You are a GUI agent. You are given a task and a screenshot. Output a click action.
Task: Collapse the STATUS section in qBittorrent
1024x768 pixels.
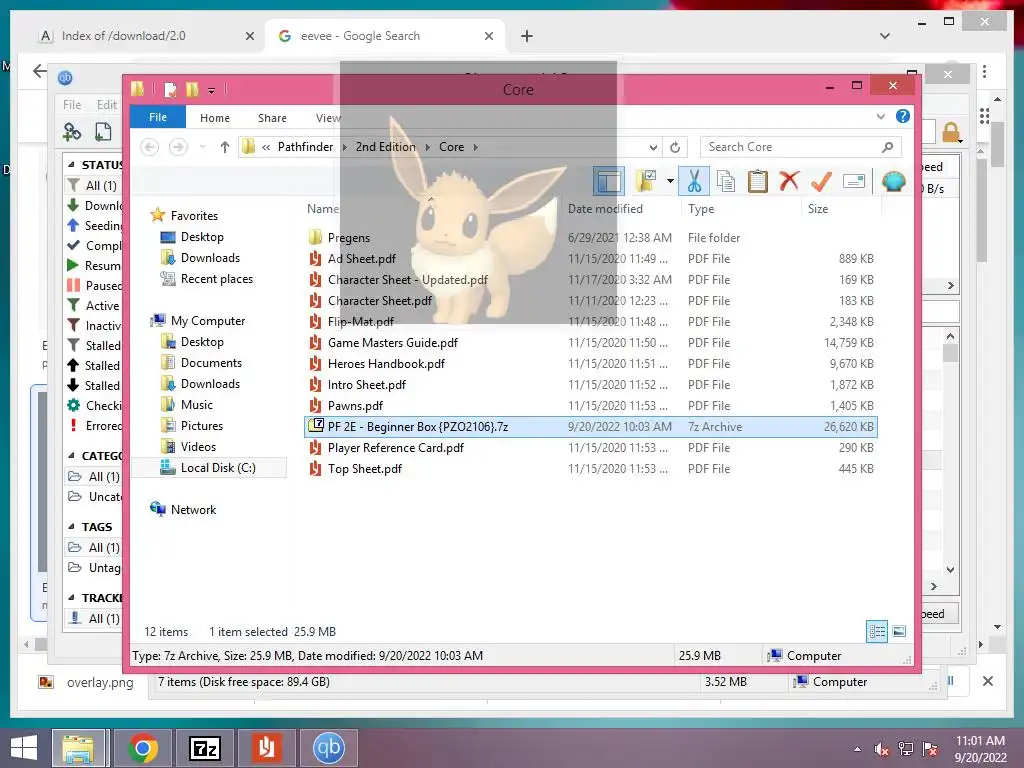(x=72, y=165)
